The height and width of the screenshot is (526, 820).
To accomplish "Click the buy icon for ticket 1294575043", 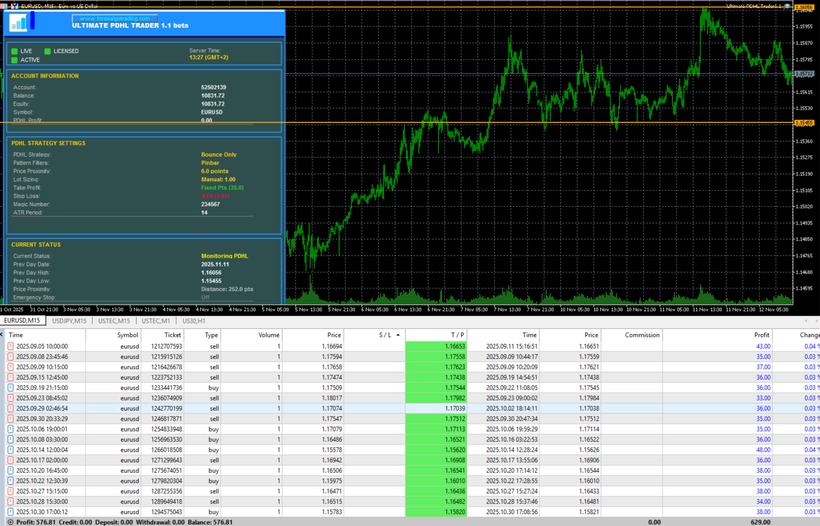I will tap(10, 512).
